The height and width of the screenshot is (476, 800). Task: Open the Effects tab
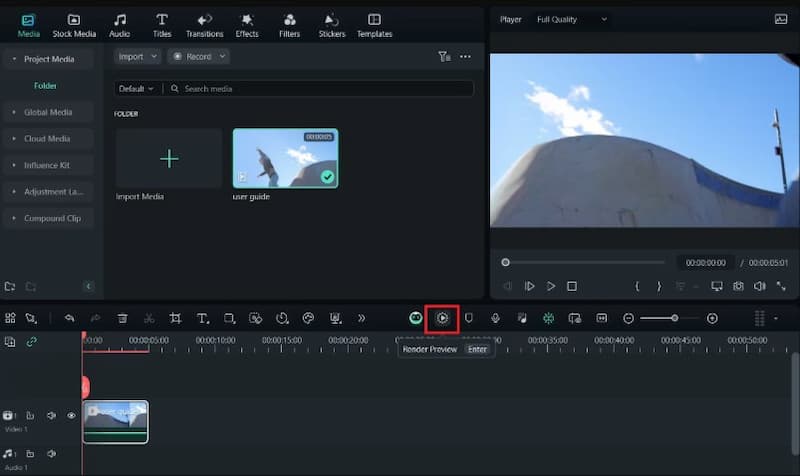247,26
